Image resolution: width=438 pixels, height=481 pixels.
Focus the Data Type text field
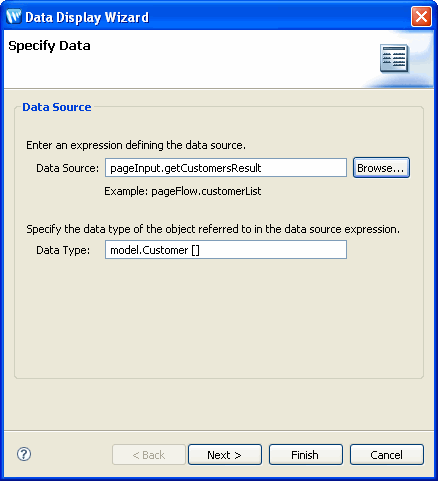(226, 250)
